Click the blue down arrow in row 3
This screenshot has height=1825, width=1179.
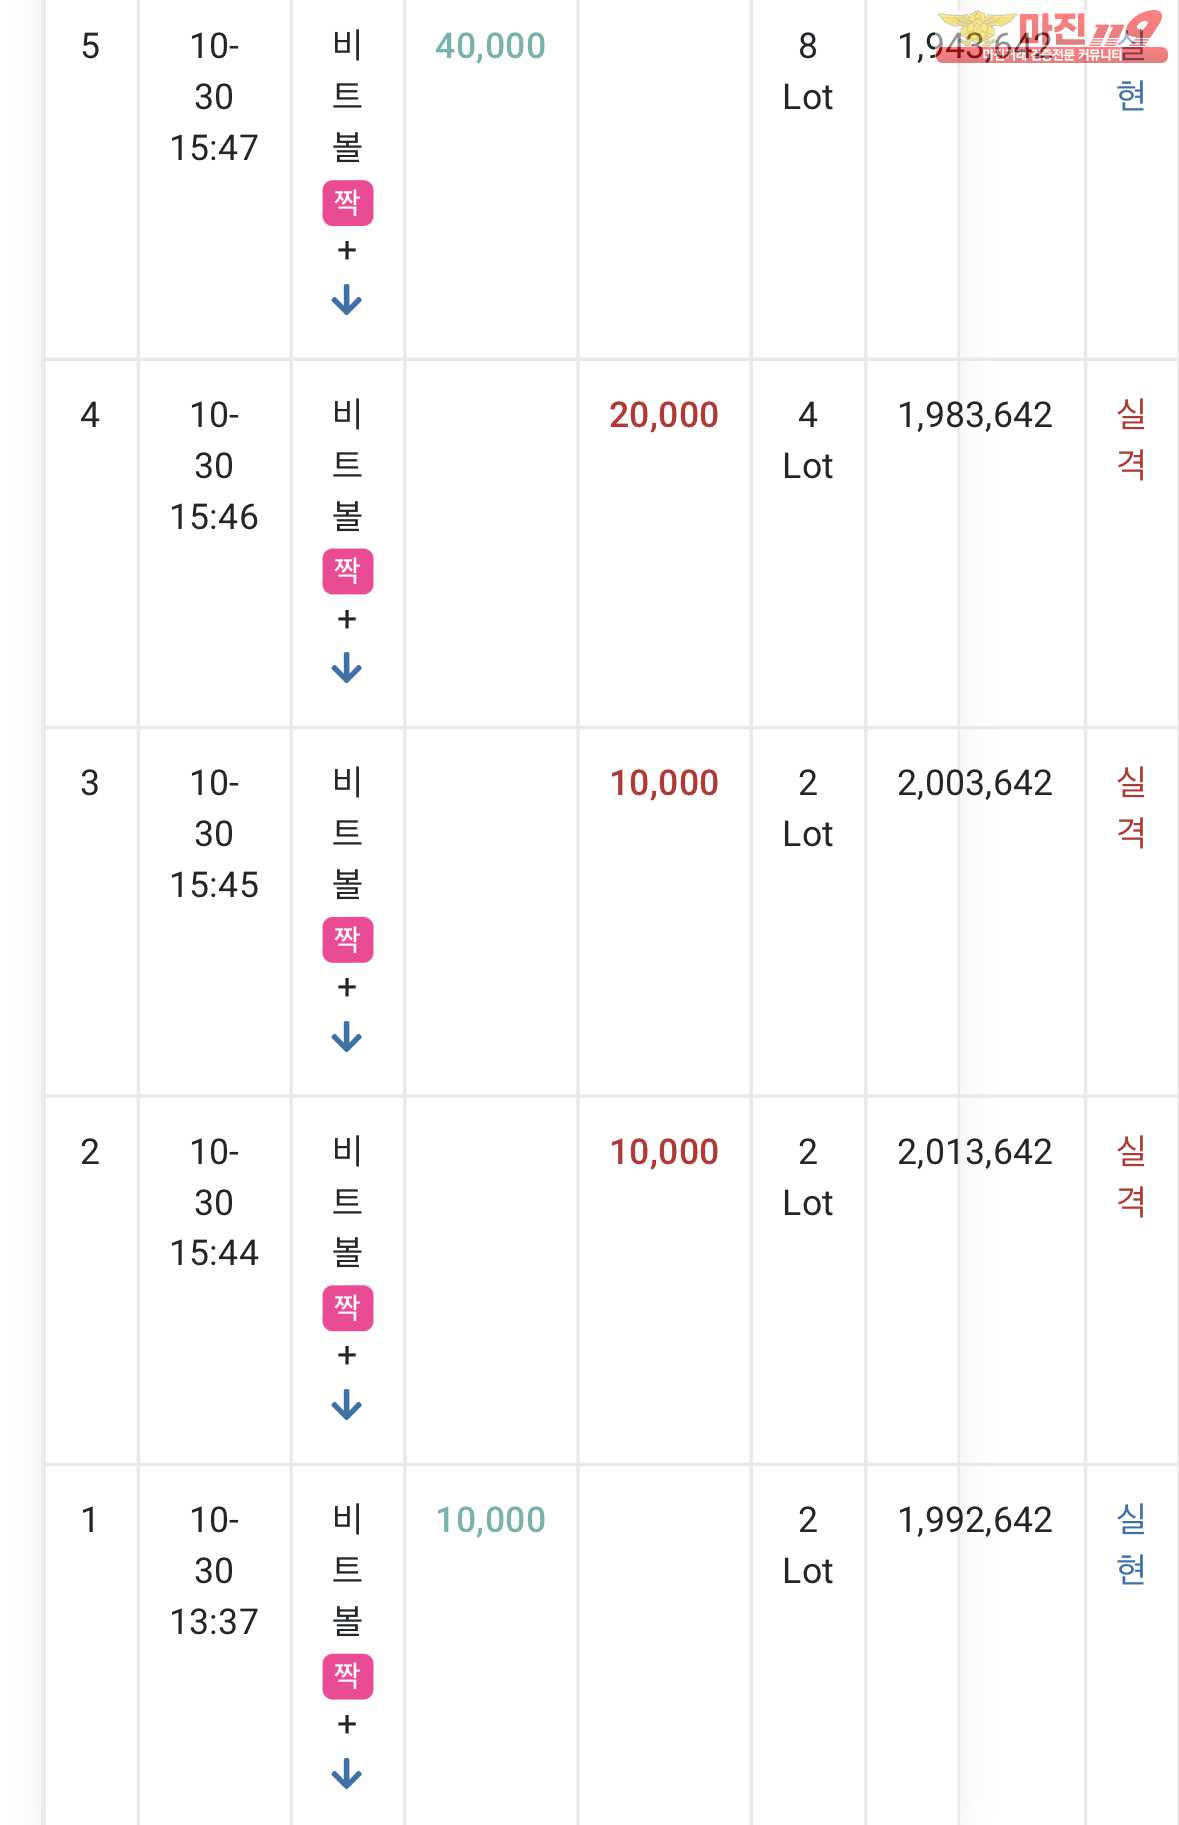tap(346, 1037)
